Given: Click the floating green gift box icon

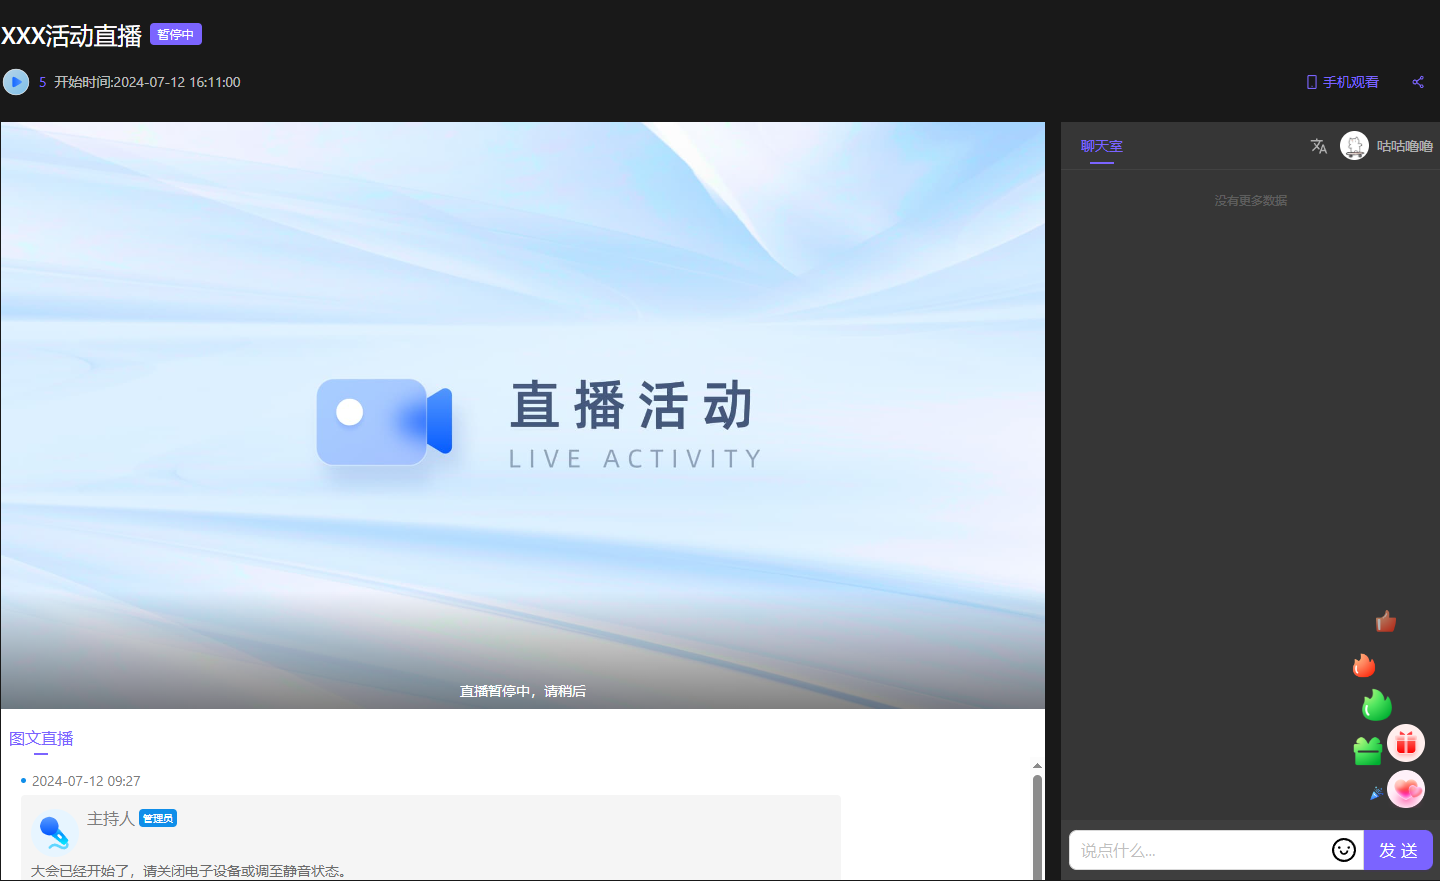Looking at the screenshot, I should pyautogui.click(x=1367, y=750).
